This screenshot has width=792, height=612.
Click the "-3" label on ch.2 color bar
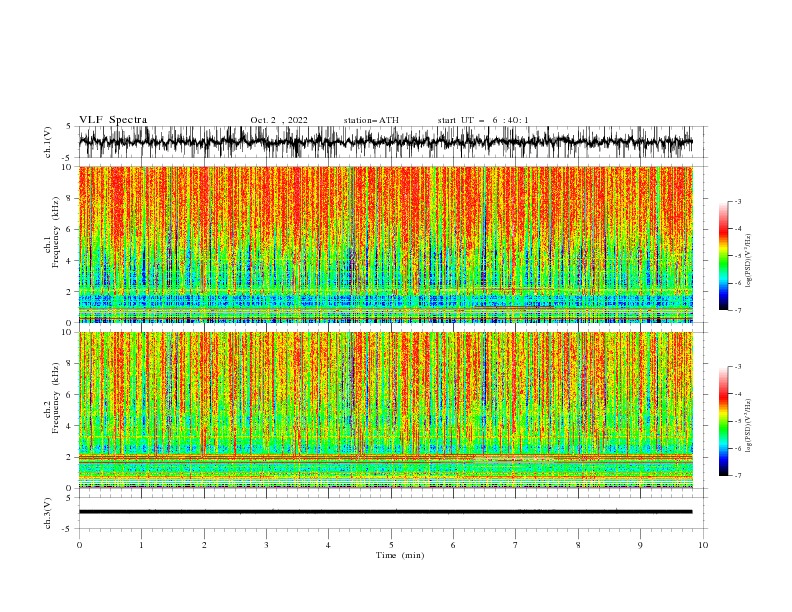(x=737, y=367)
